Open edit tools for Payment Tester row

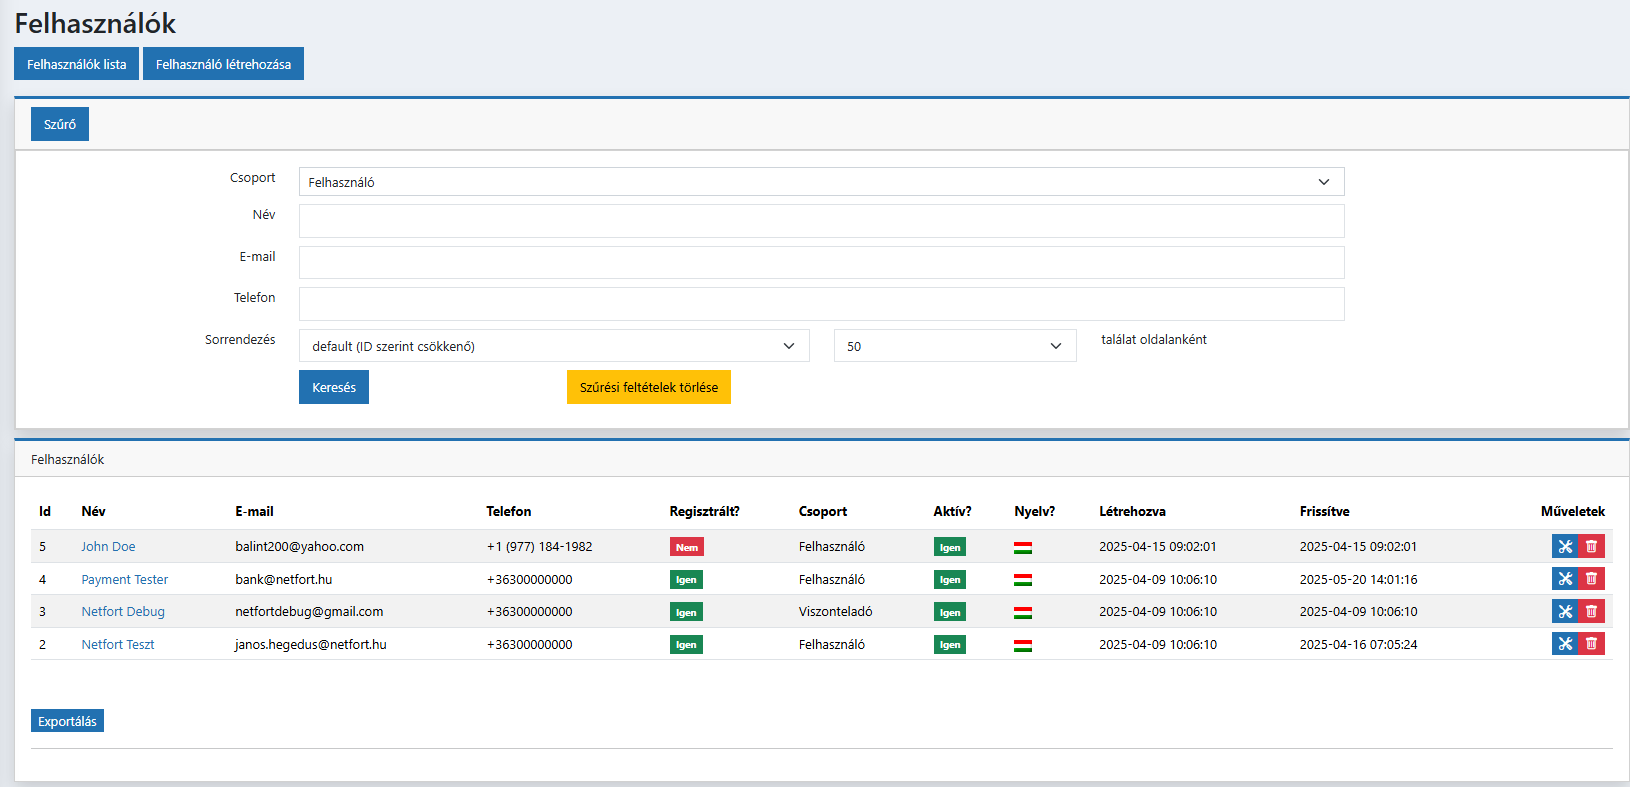coord(1565,579)
